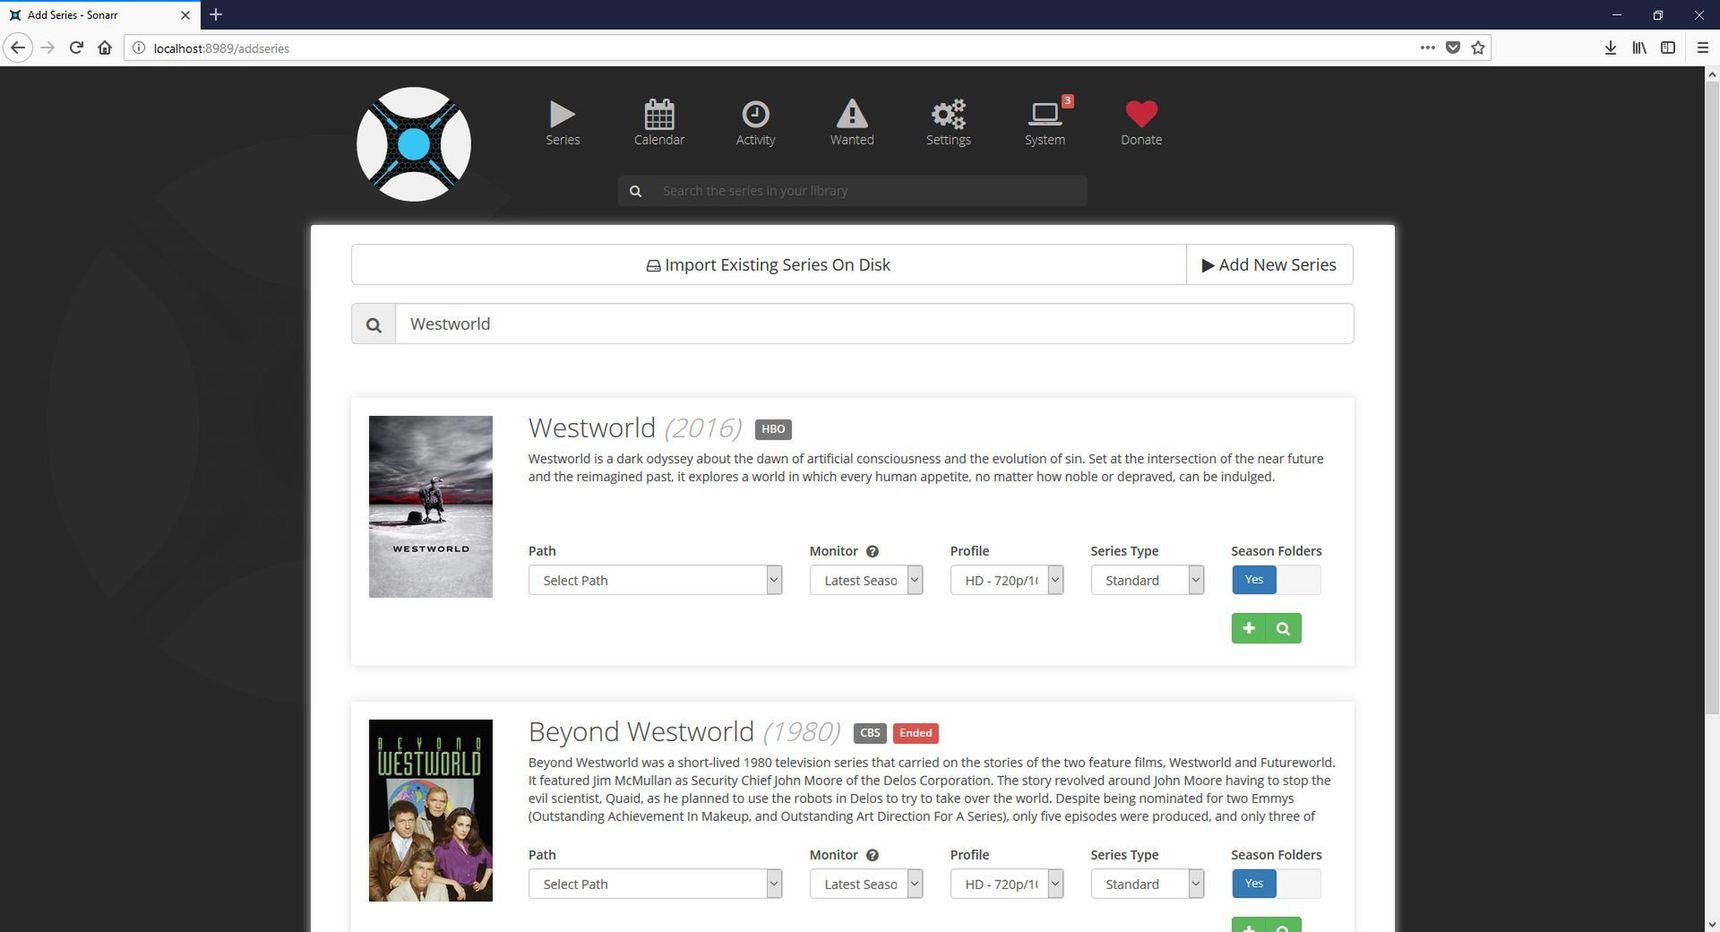This screenshot has width=1720, height=932.
Task: Open Path dropdown for Westworld (2016)
Action: click(655, 580)
